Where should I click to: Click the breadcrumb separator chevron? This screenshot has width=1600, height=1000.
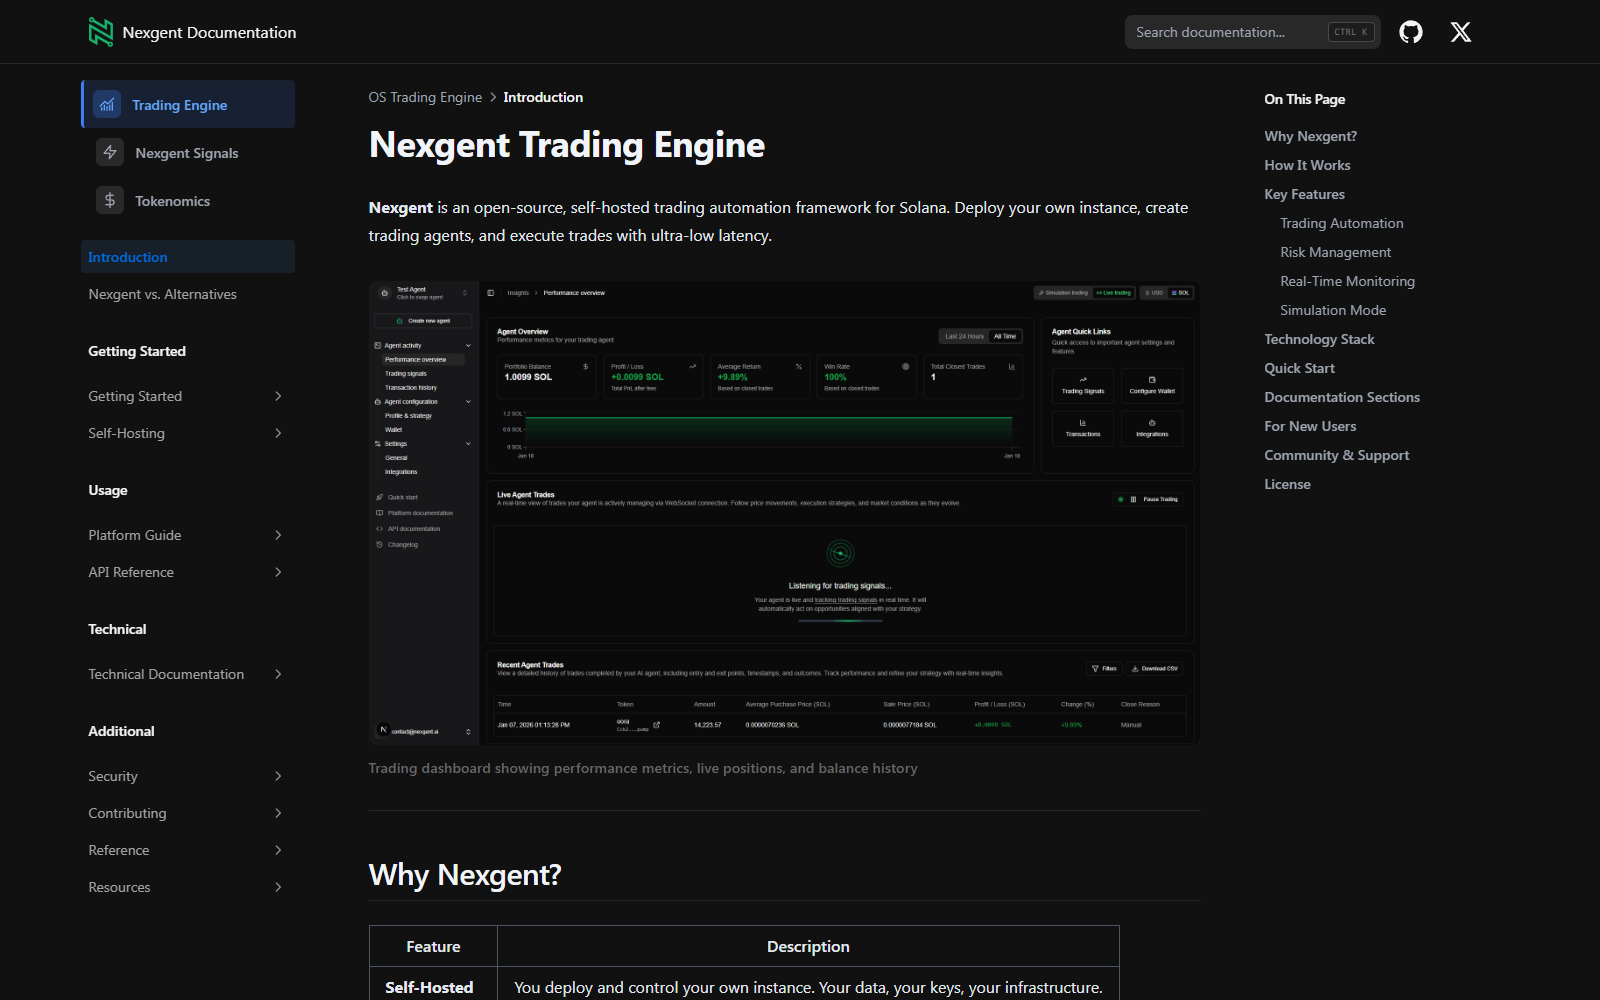coord(493,98)
